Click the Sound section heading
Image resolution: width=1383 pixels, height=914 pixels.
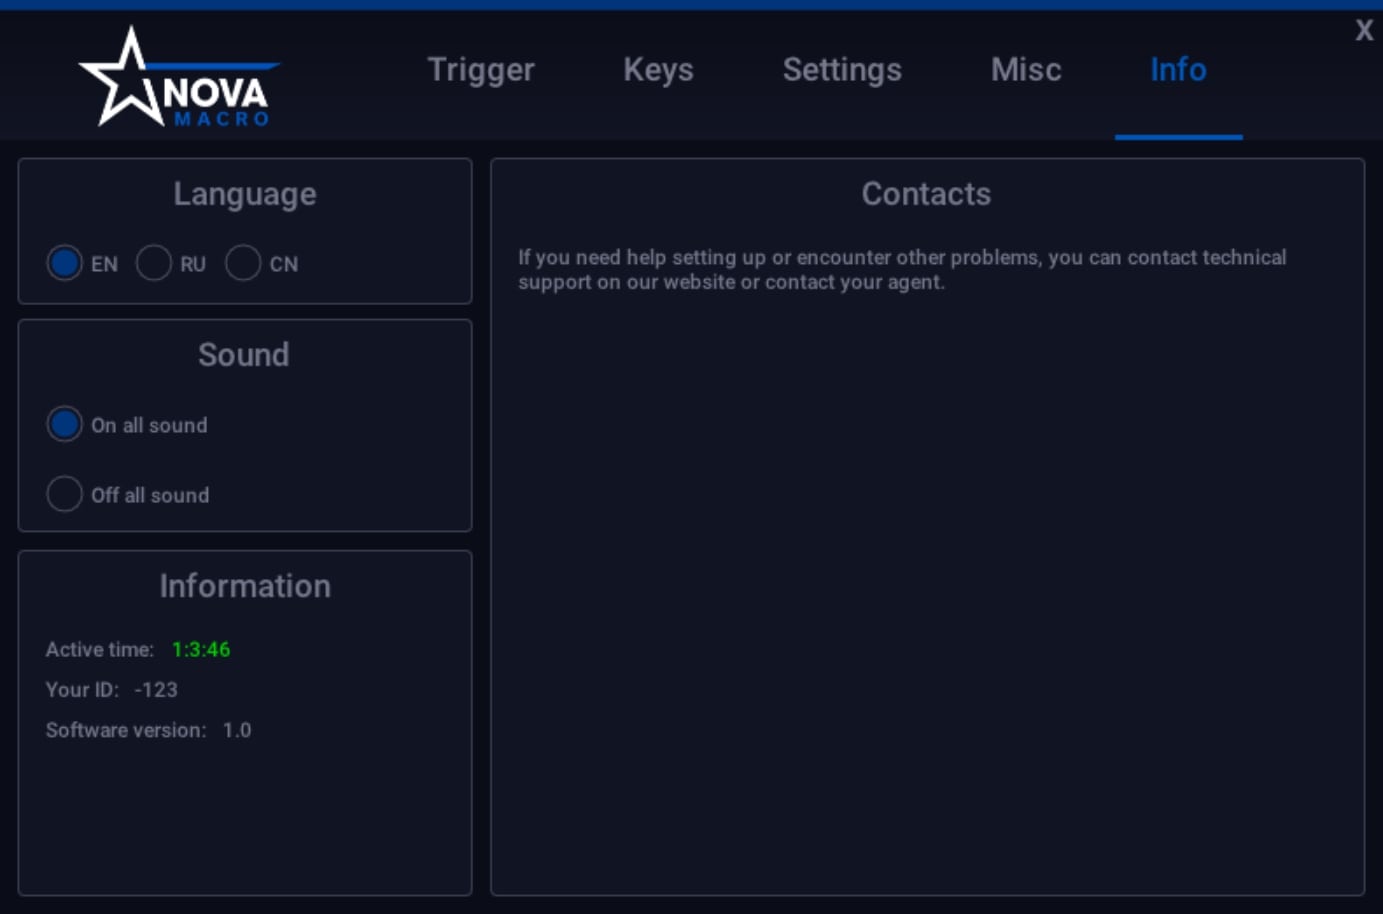point(244,355)
